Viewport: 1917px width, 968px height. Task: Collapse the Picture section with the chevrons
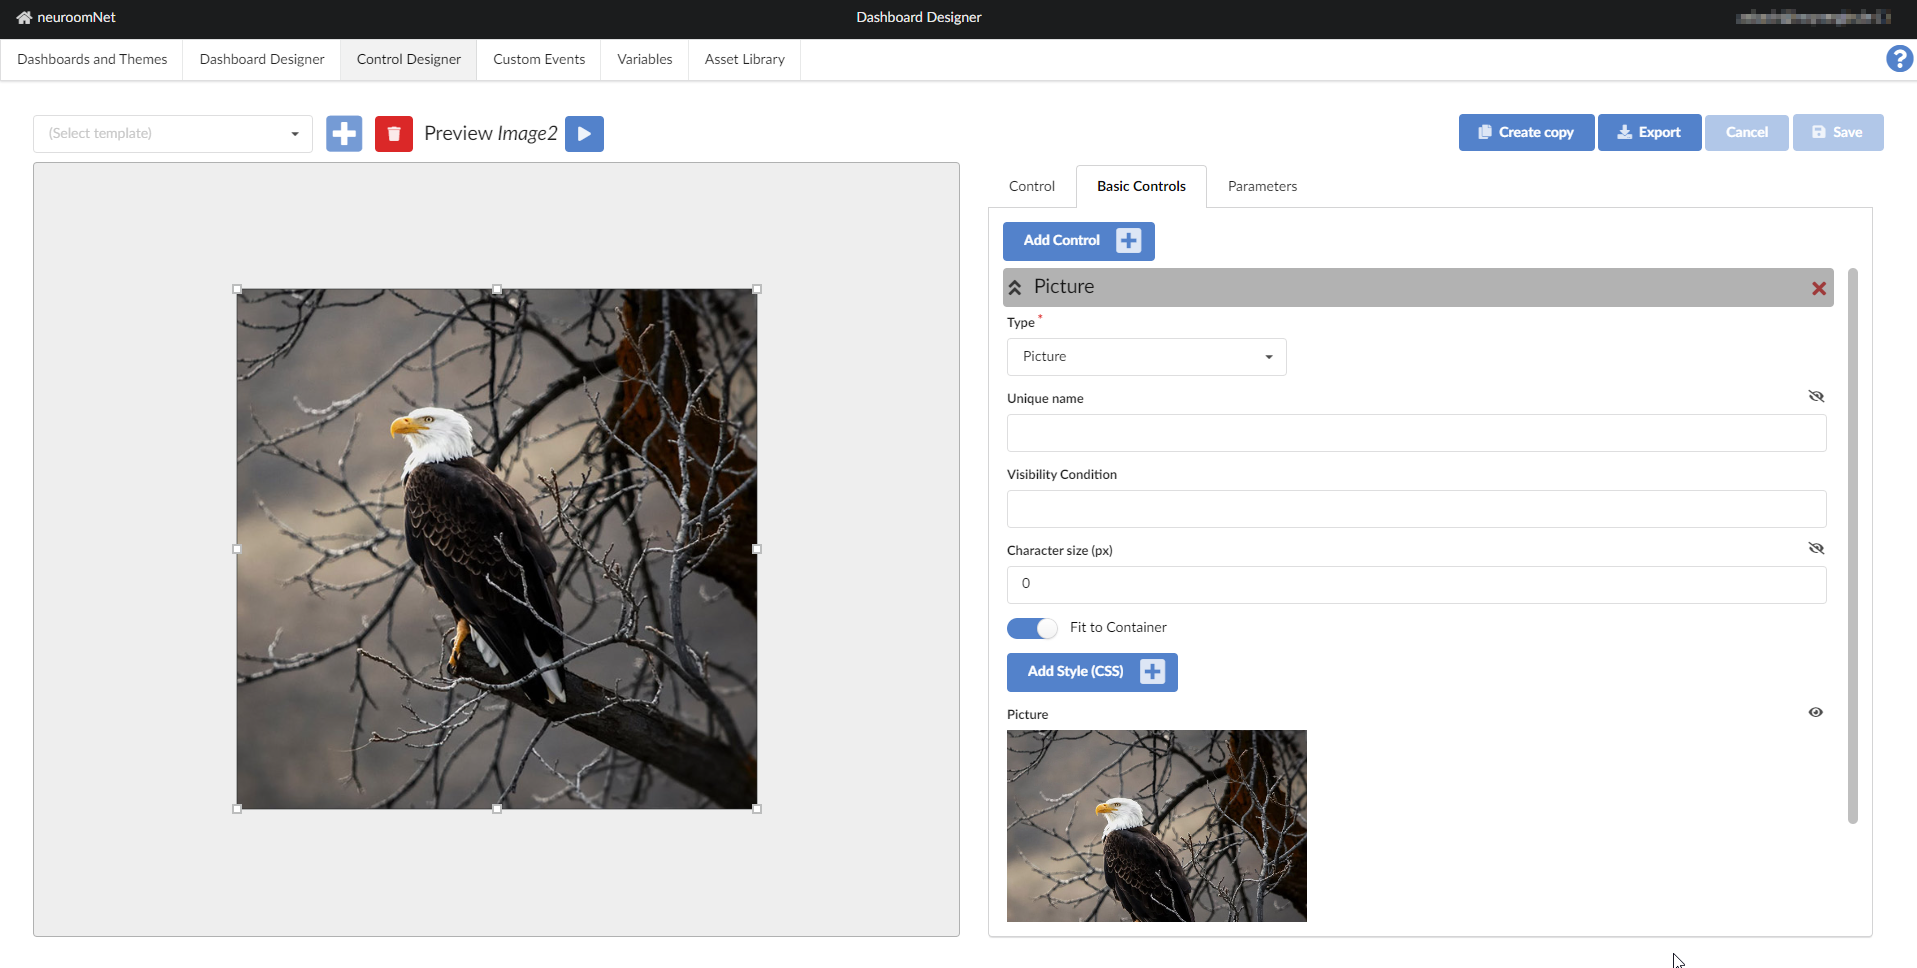(1016, 287)
